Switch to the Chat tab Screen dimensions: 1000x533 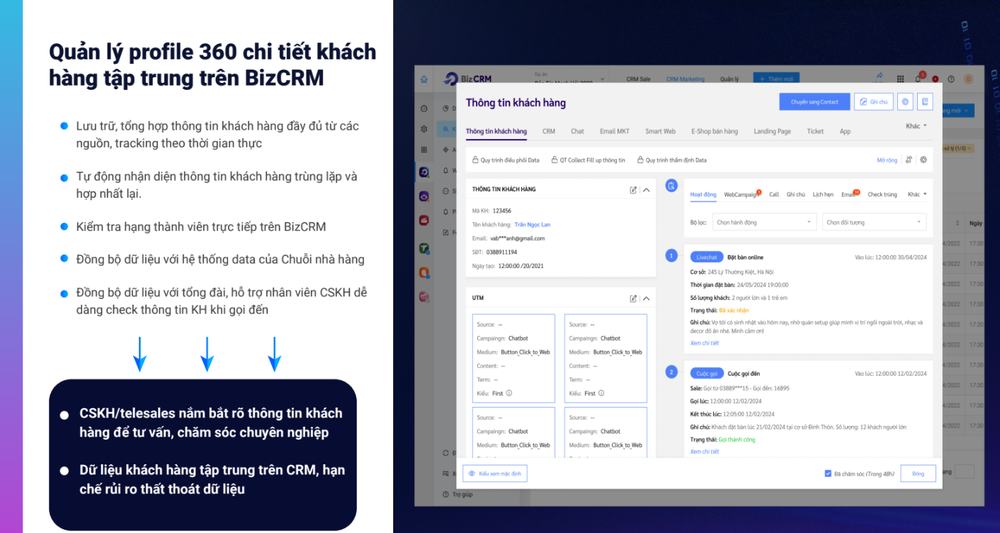tap(577, 131)
